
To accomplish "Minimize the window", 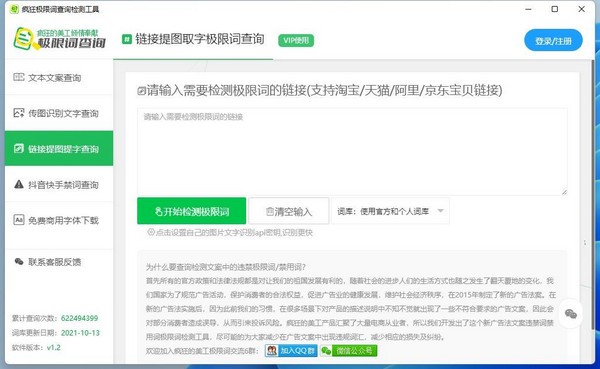I will (x=528, y=9).
